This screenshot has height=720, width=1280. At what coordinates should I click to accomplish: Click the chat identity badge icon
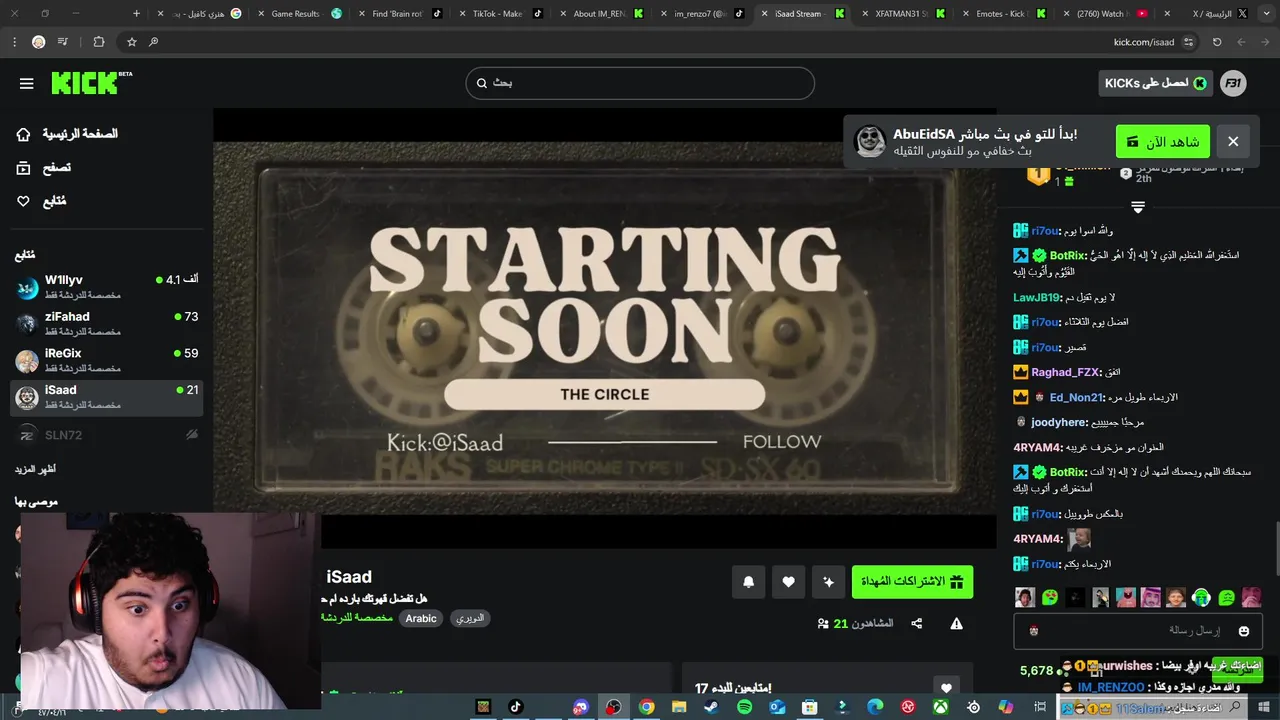tap(1033, 631)
